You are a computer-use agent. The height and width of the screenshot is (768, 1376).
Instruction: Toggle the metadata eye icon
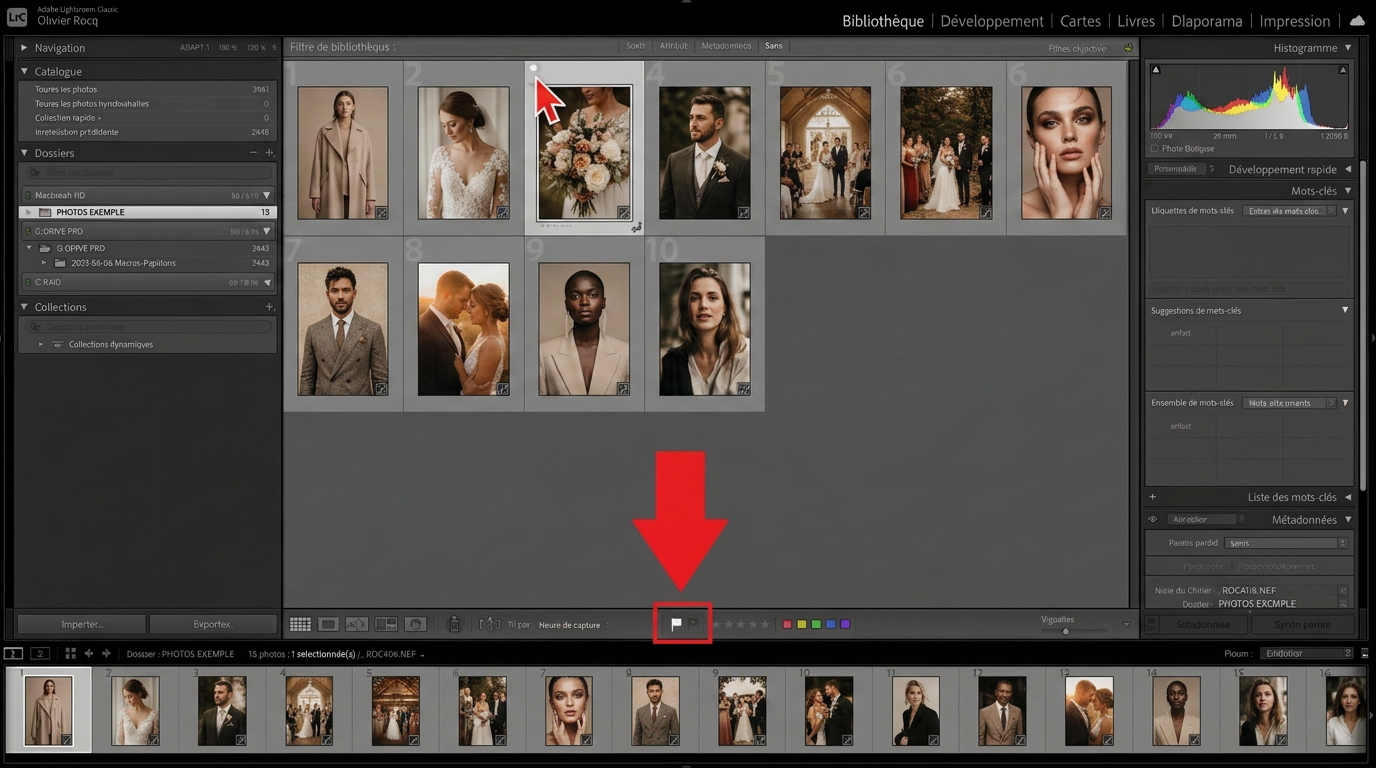point(1153,519)
